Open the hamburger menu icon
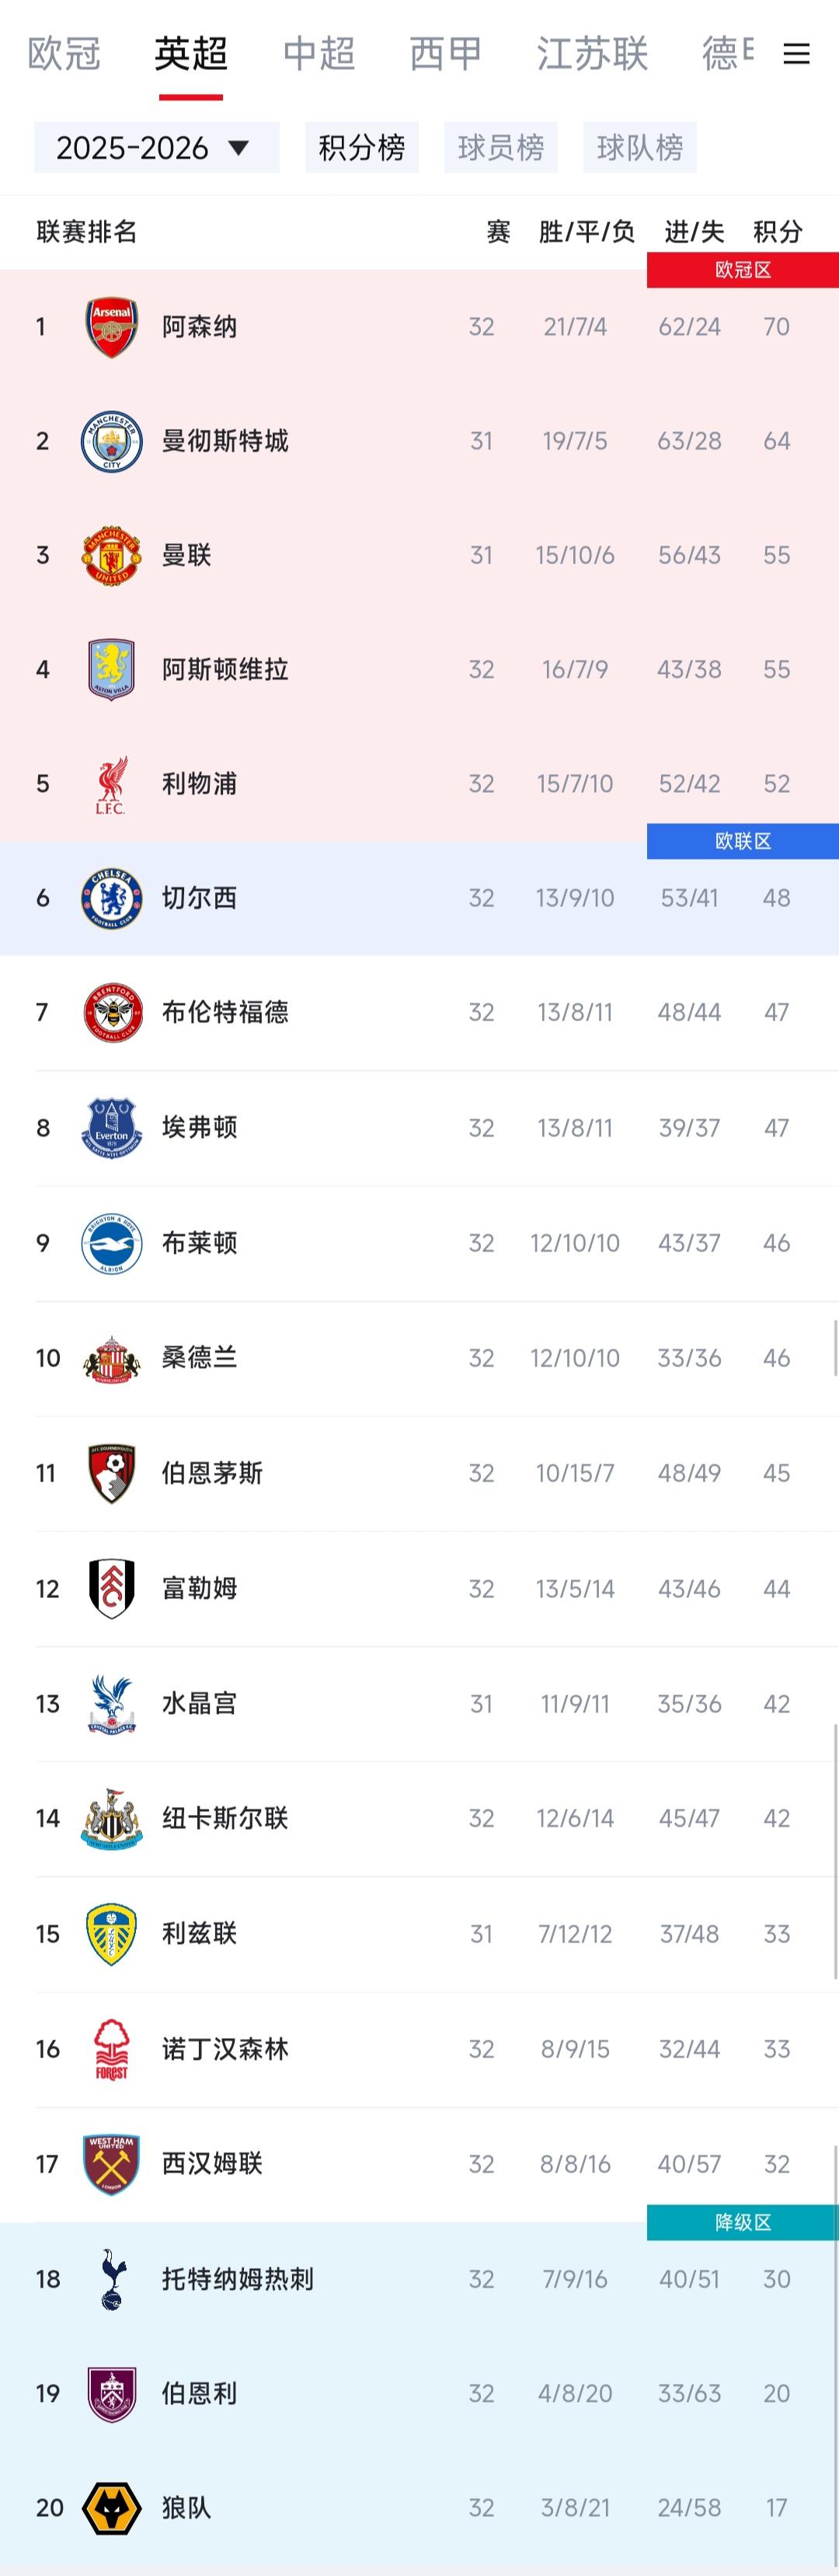Image resolution: width=839 pixels, height=2576 pixels. pos(797,55)
